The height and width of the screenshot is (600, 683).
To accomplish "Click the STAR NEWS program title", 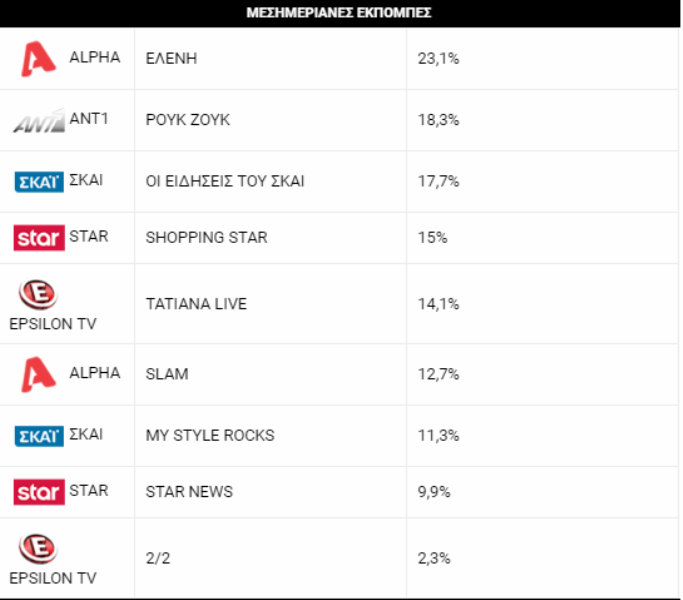I will click(x=189, y=492).
